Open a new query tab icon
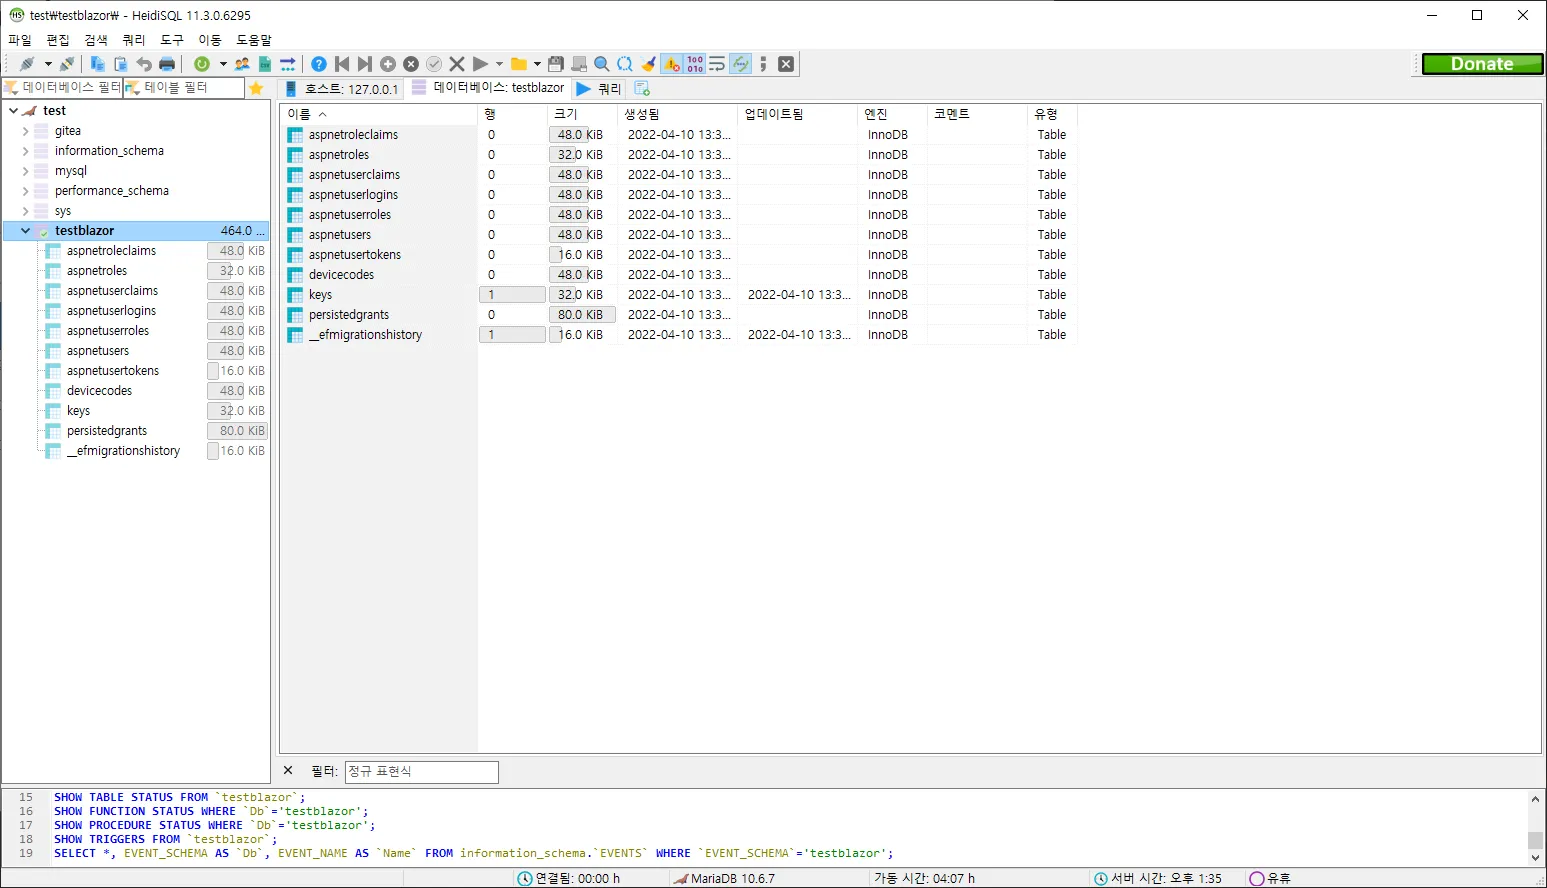The image size is (1547, 888). coord(642,88)
